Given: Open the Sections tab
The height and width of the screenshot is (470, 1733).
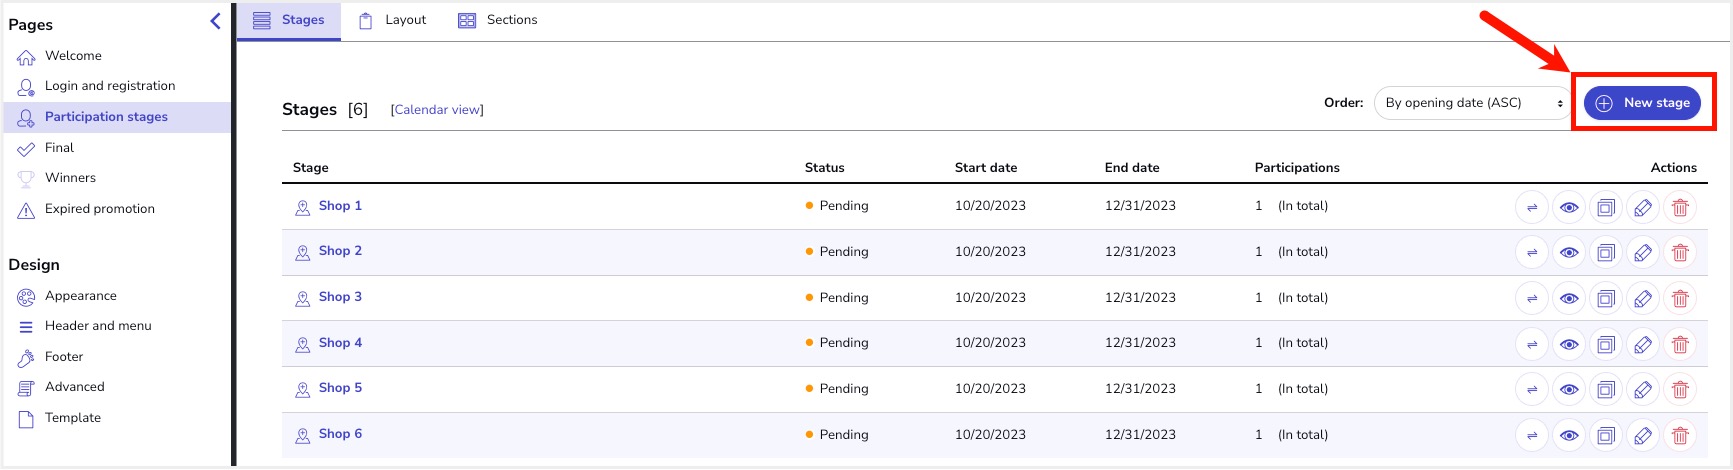Looking at the screenshot, I should point(498,20).
